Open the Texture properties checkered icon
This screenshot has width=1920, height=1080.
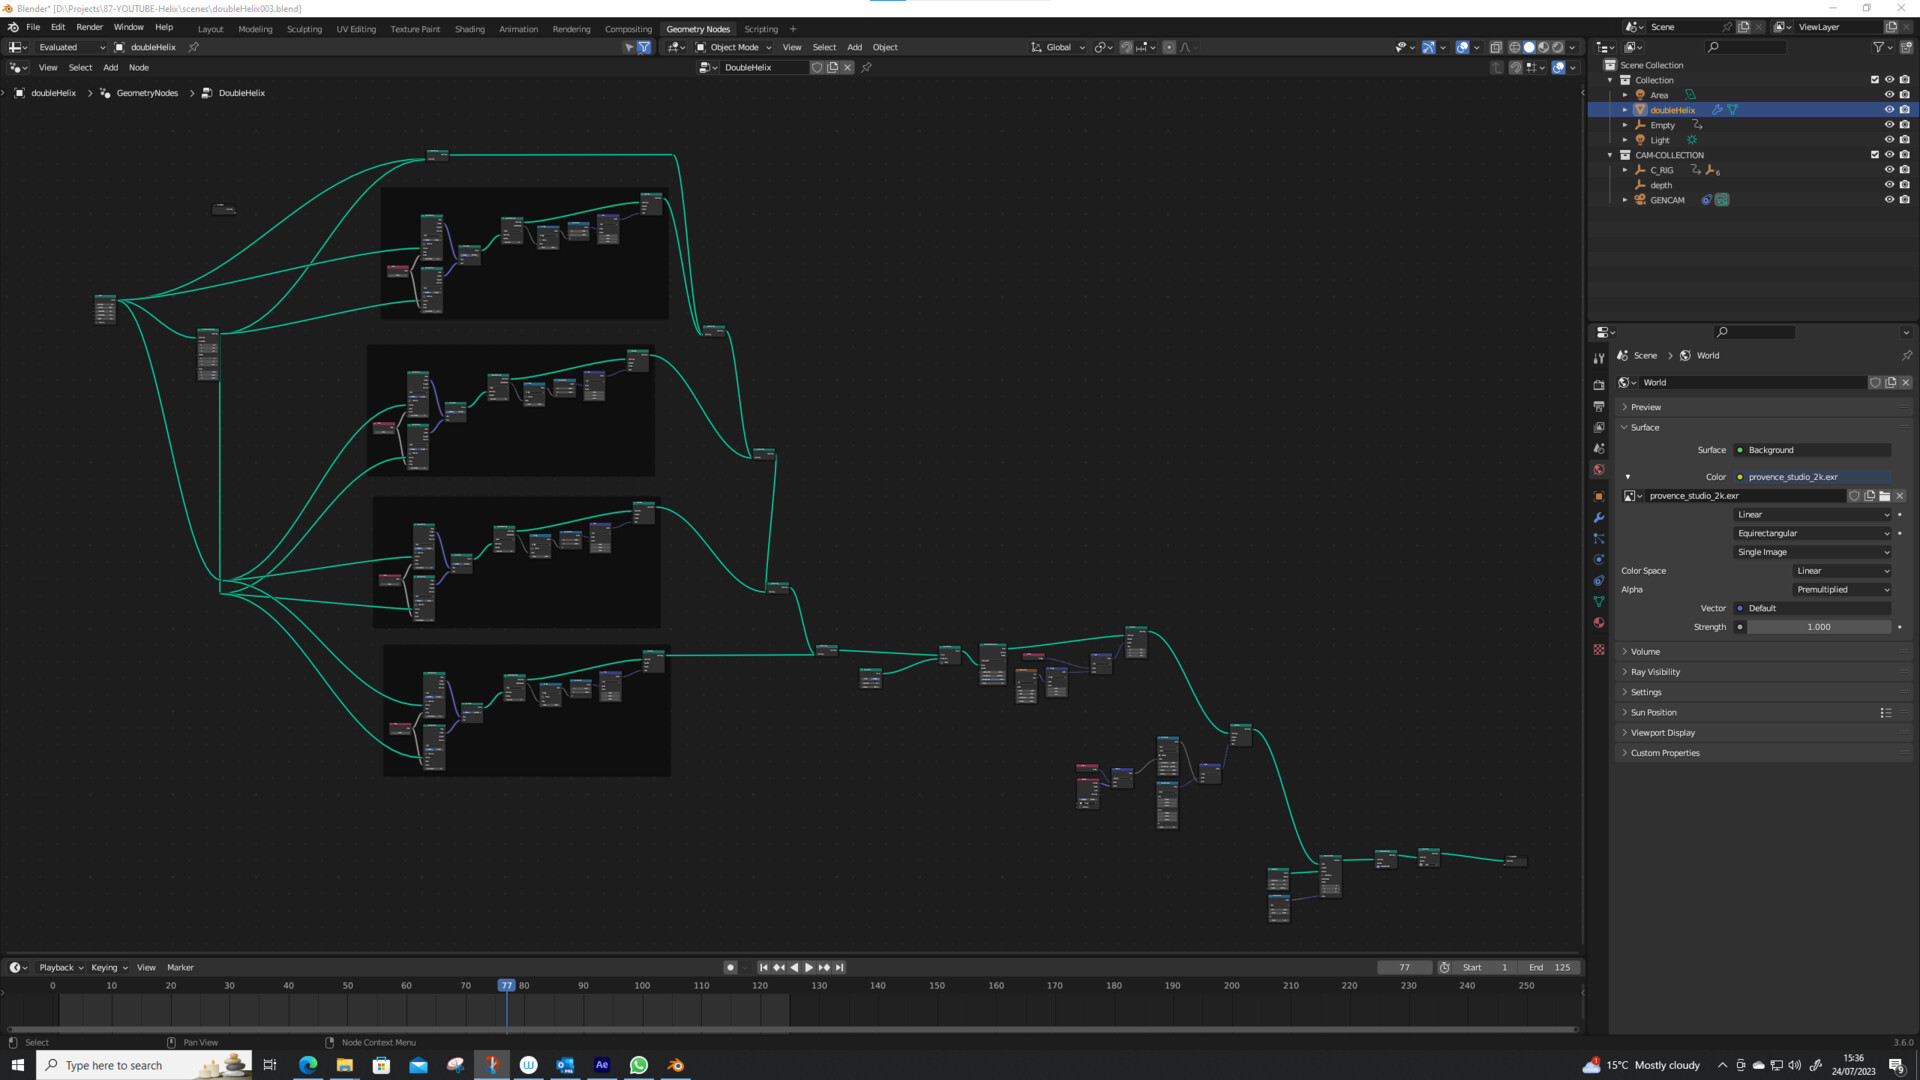[1598, 649]
